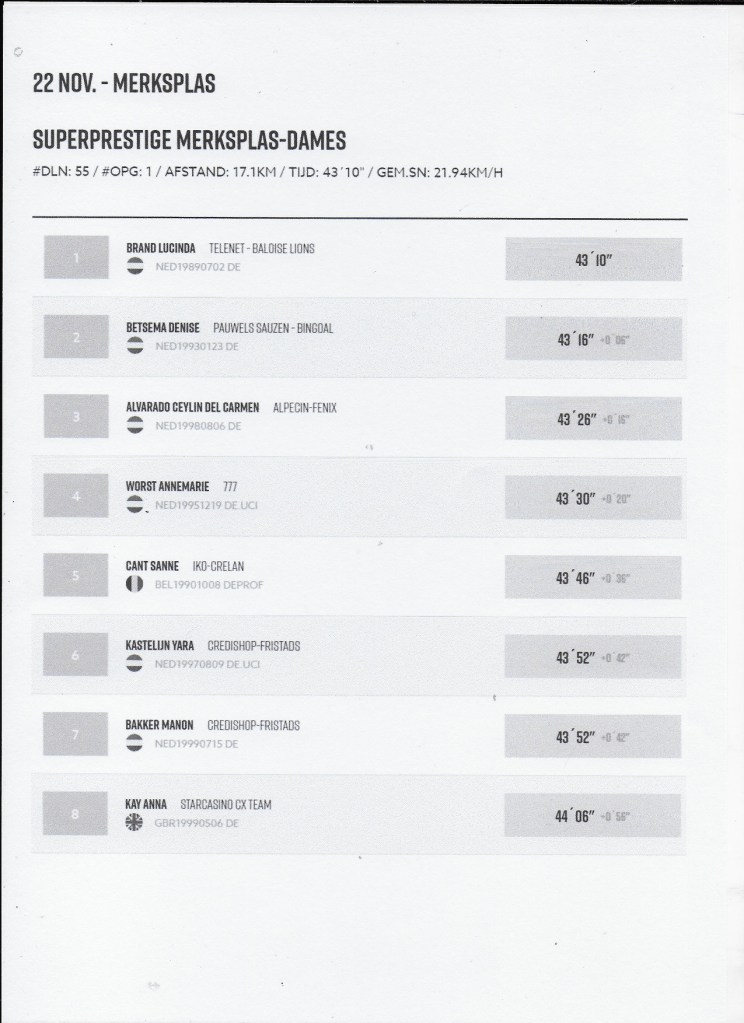Click the winning time 43'10" box

click(593, 259)
